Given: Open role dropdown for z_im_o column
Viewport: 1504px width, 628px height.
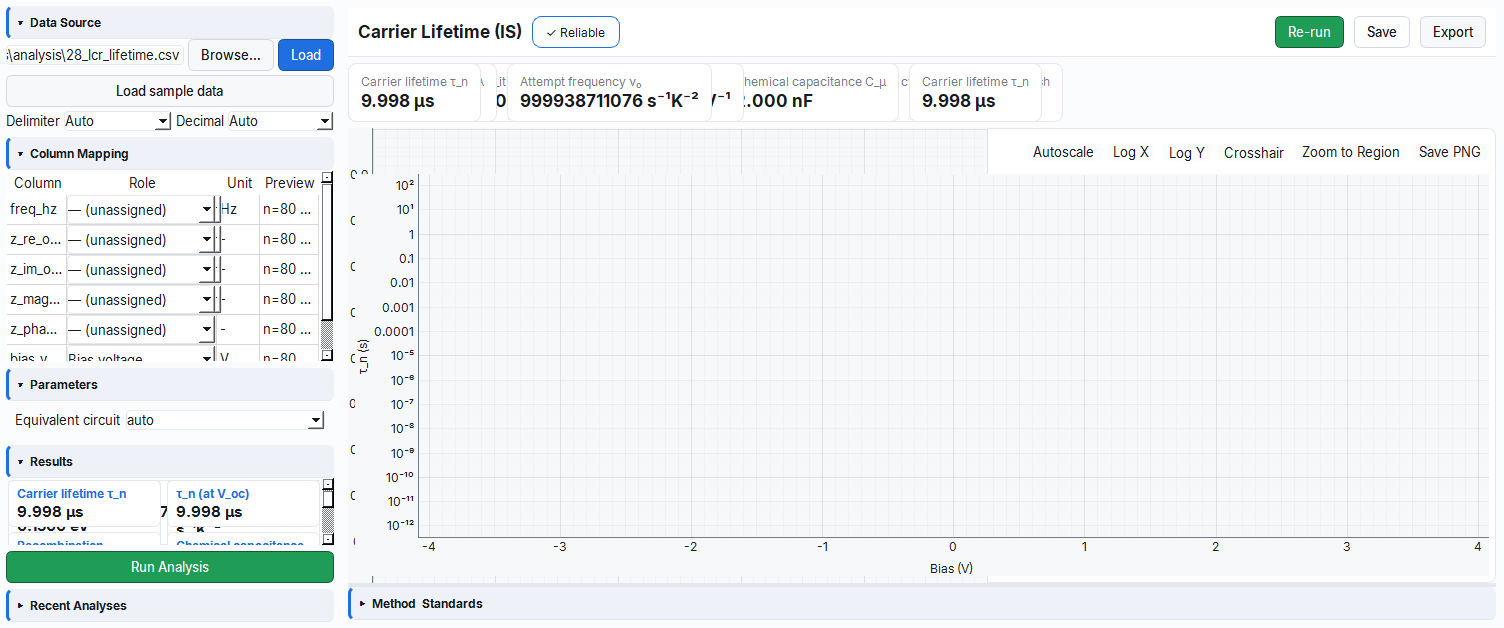Looking at the screenshot, I should pos(141,270).
